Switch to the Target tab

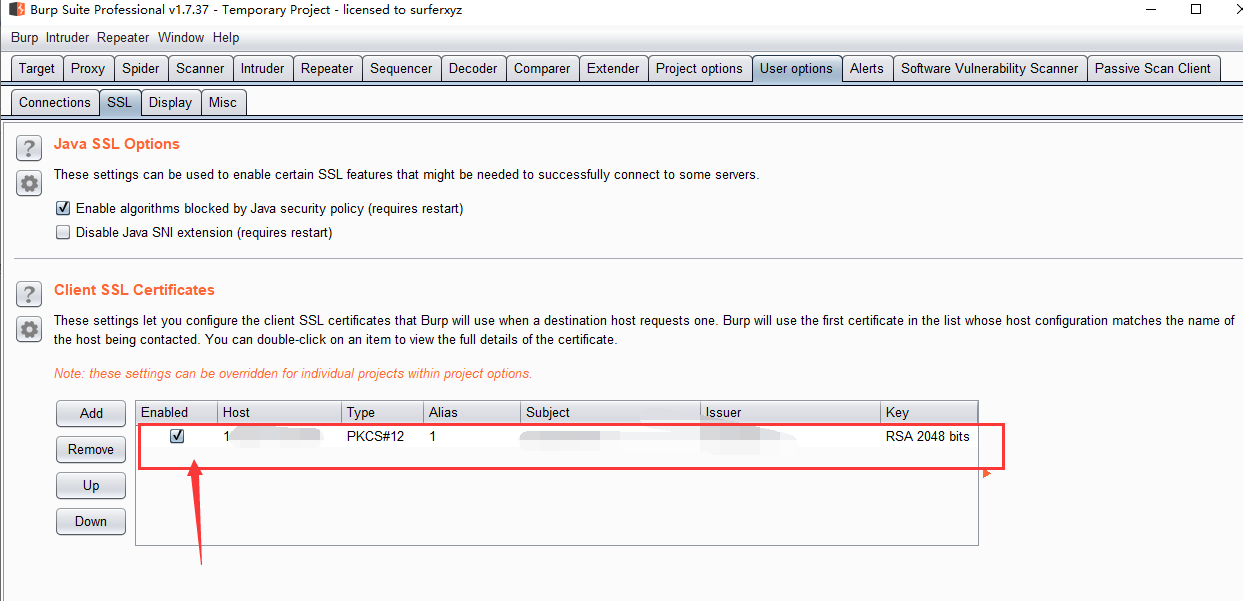[x=37, y=69]
